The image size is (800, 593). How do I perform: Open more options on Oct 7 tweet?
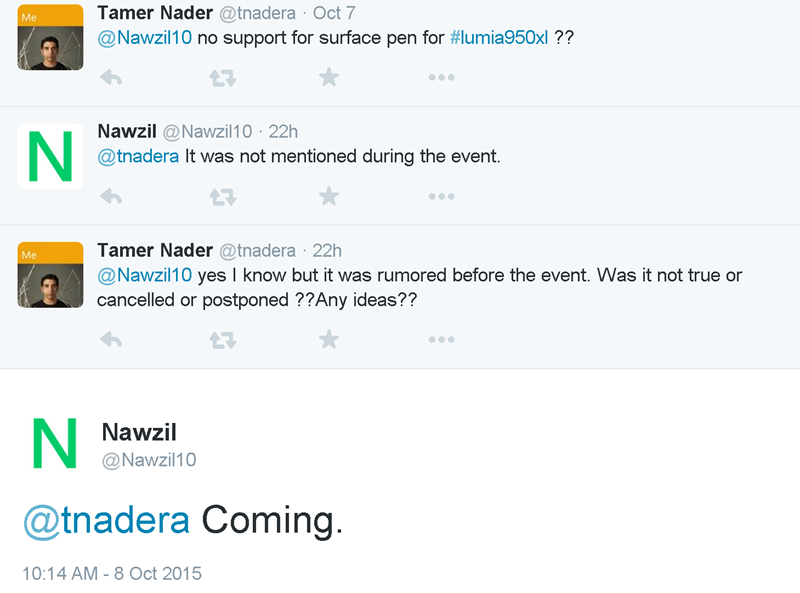(x=441, y=77)
